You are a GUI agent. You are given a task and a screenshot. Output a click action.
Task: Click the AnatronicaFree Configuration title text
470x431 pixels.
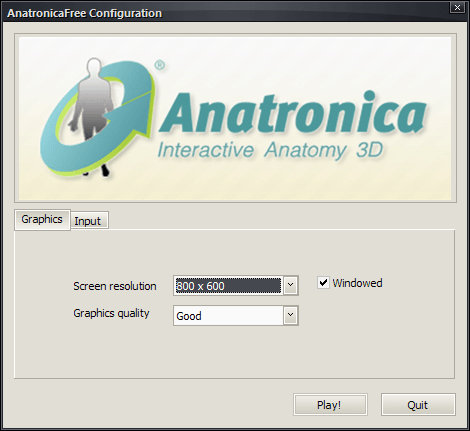tap(85, 13)
